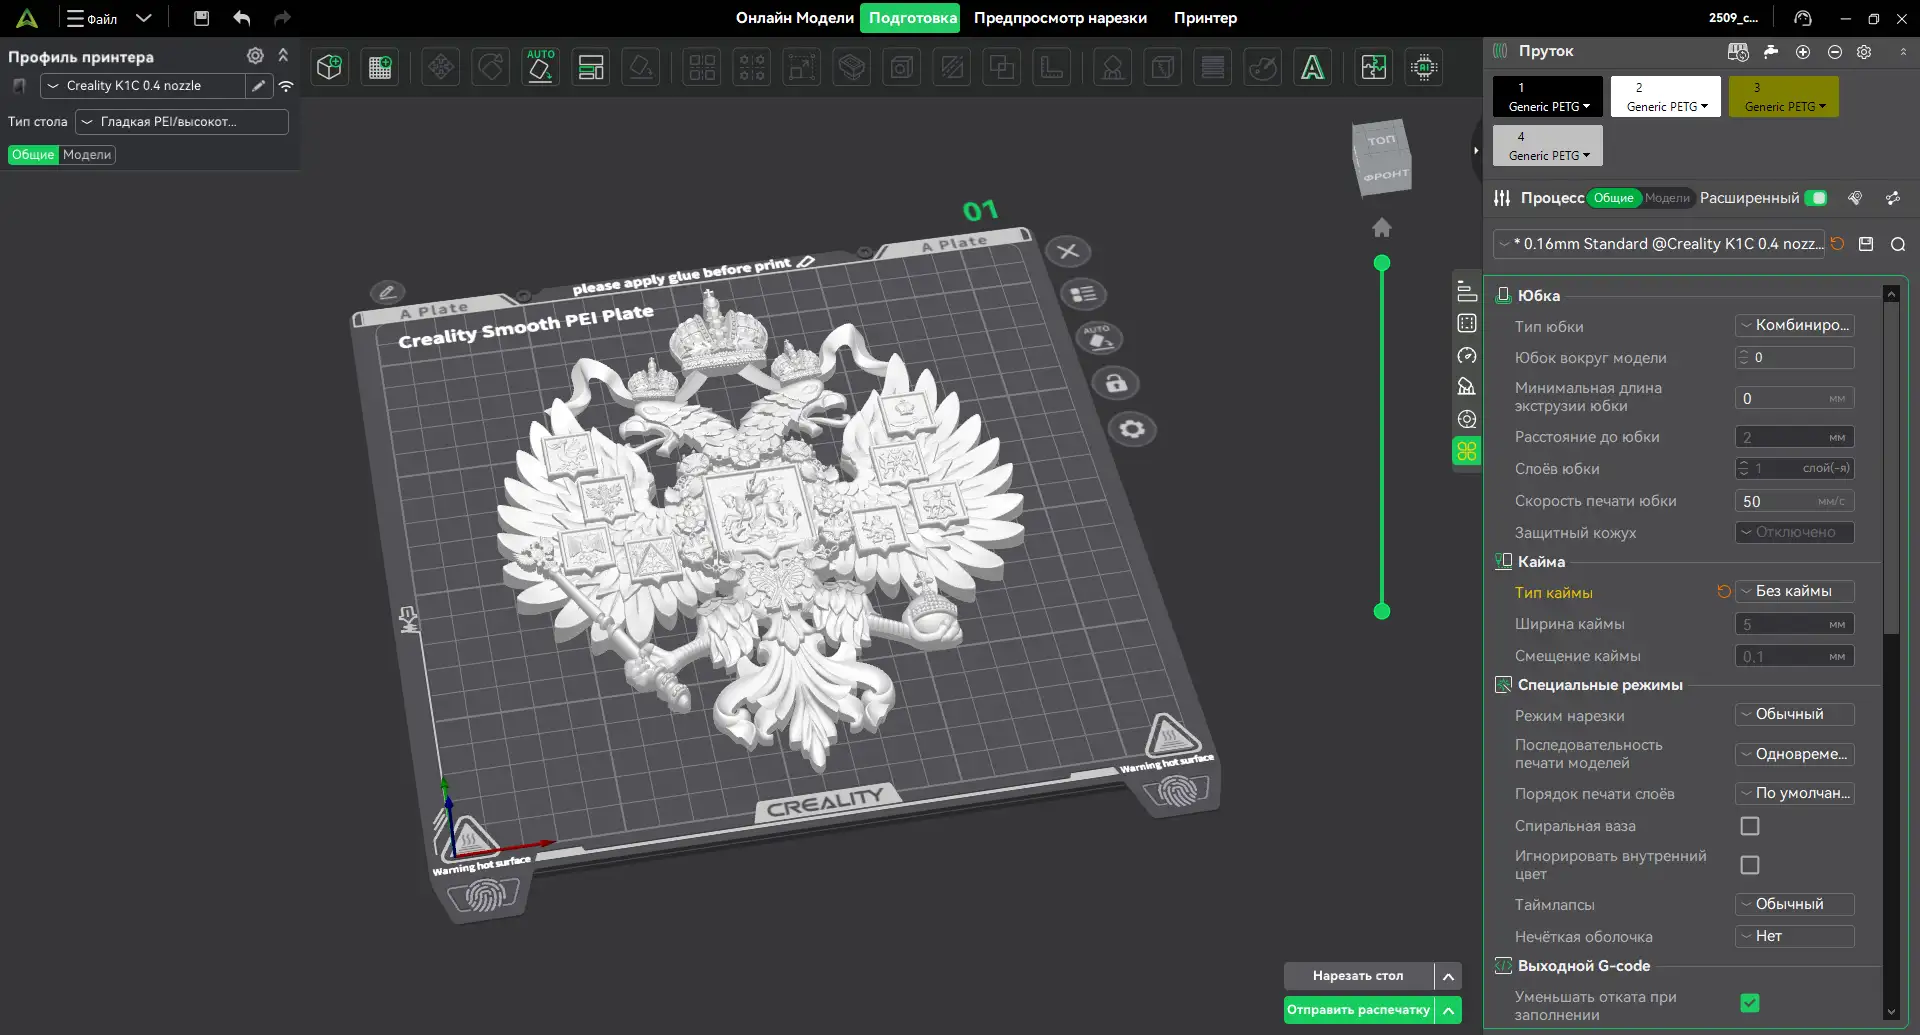Image resolution: width=1920 pixels, height=1035 pixels.
Task: Click the Add model cube icon
Action: [x=330, y=67]
